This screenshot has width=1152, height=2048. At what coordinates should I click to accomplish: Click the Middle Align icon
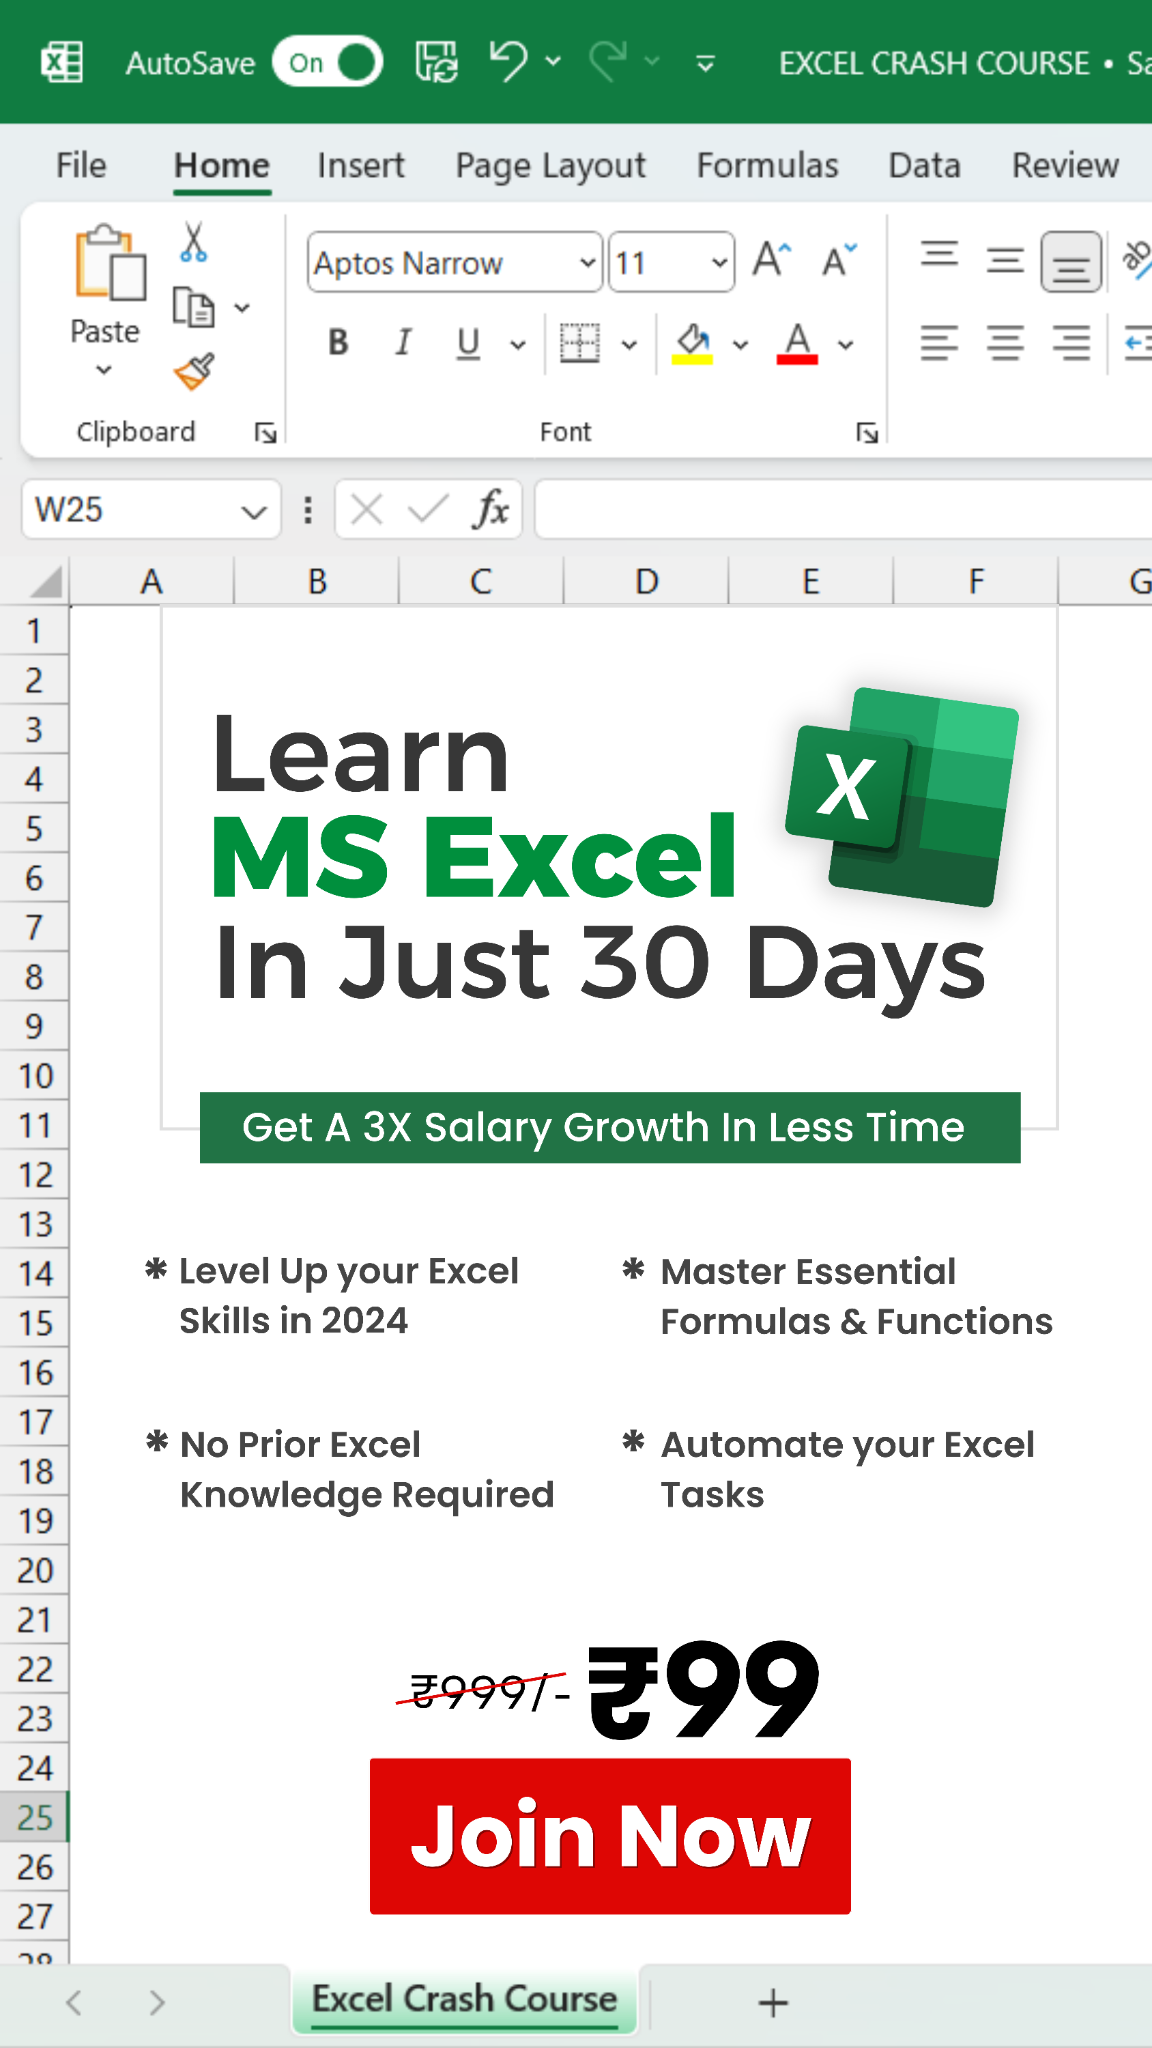1005,260
